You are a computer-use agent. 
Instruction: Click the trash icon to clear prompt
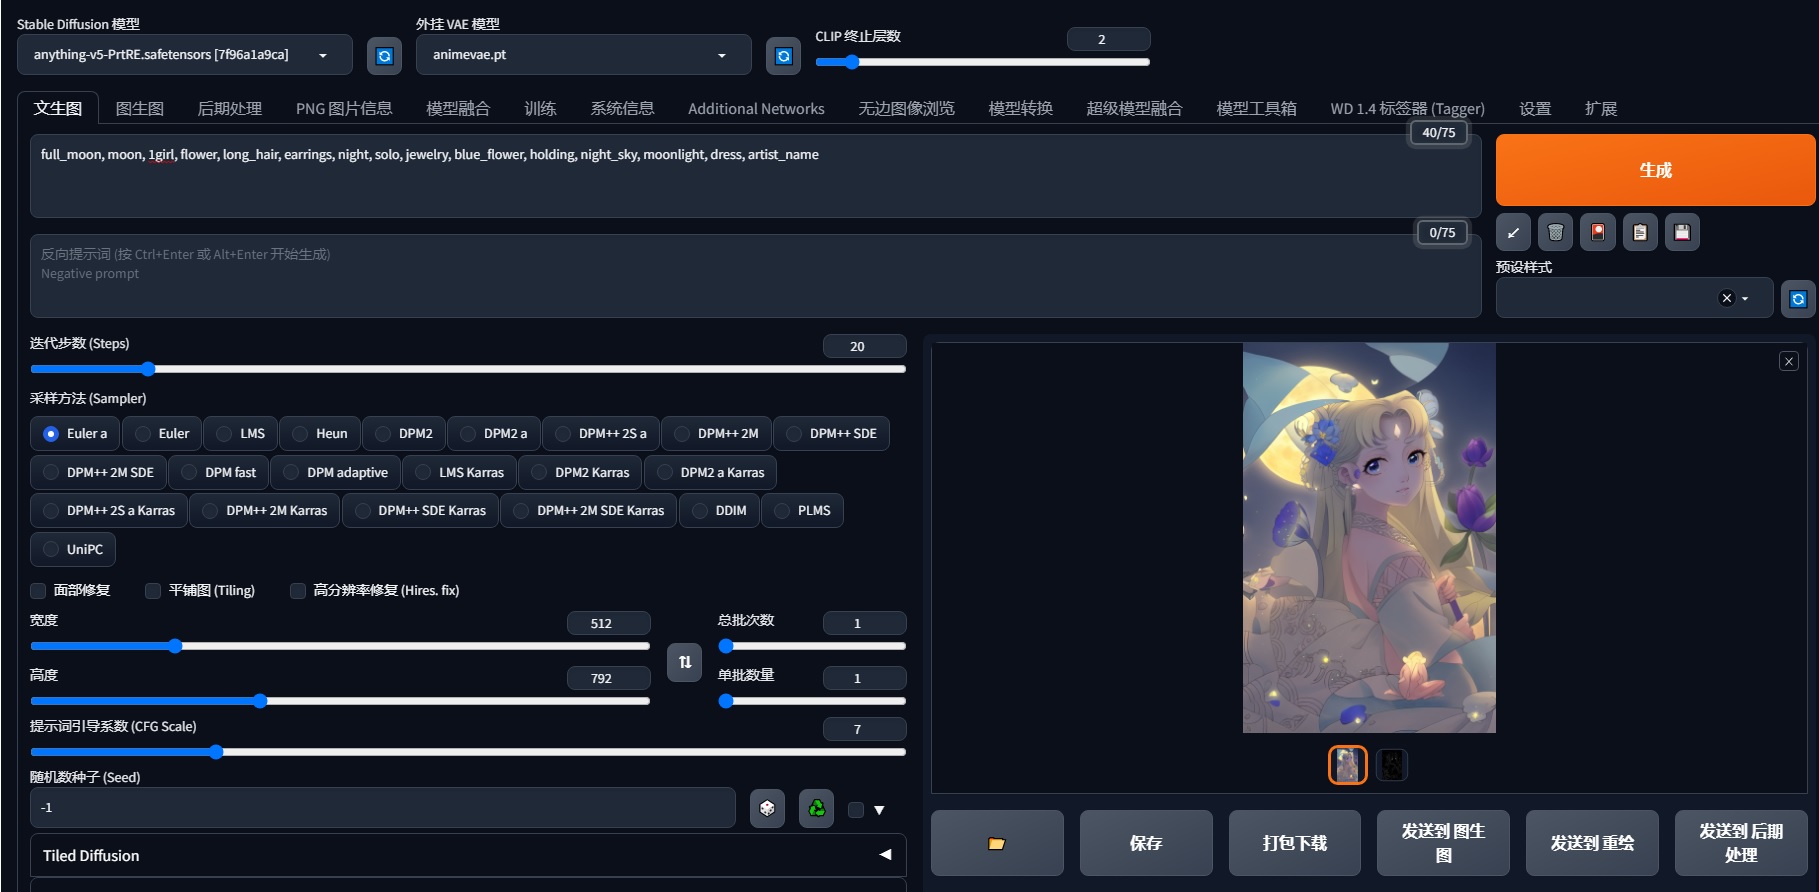(1555, 232)
